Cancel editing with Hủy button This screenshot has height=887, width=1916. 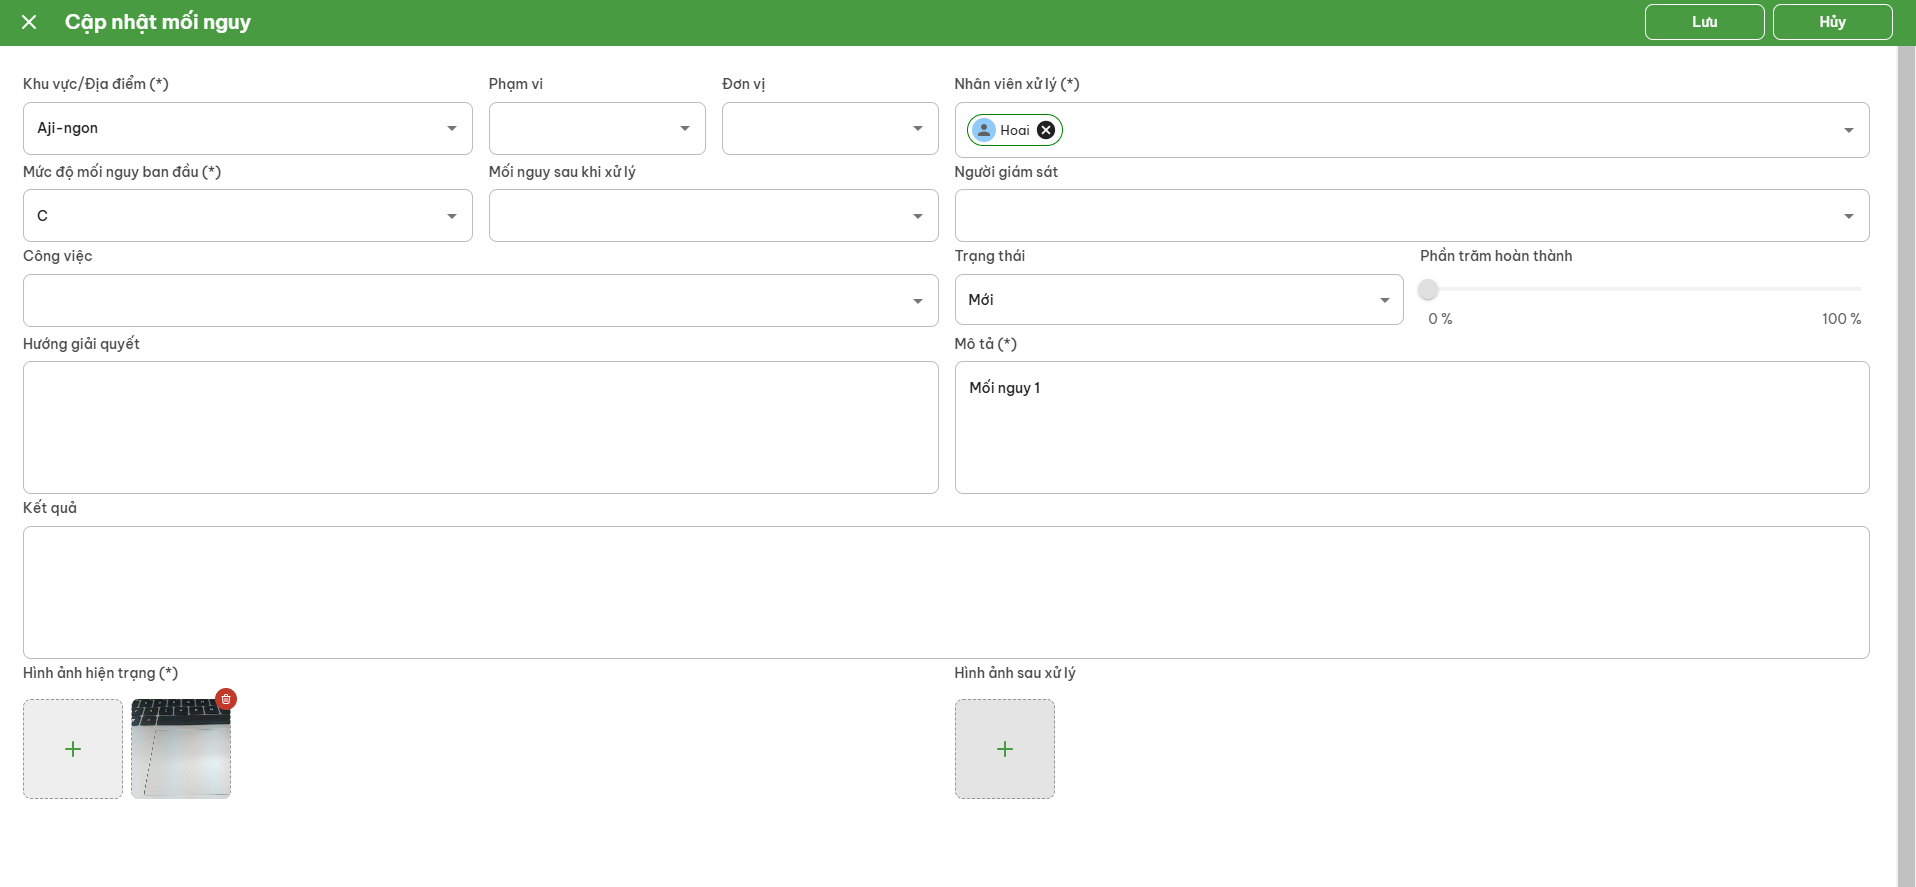click(x=1833, y=22)
